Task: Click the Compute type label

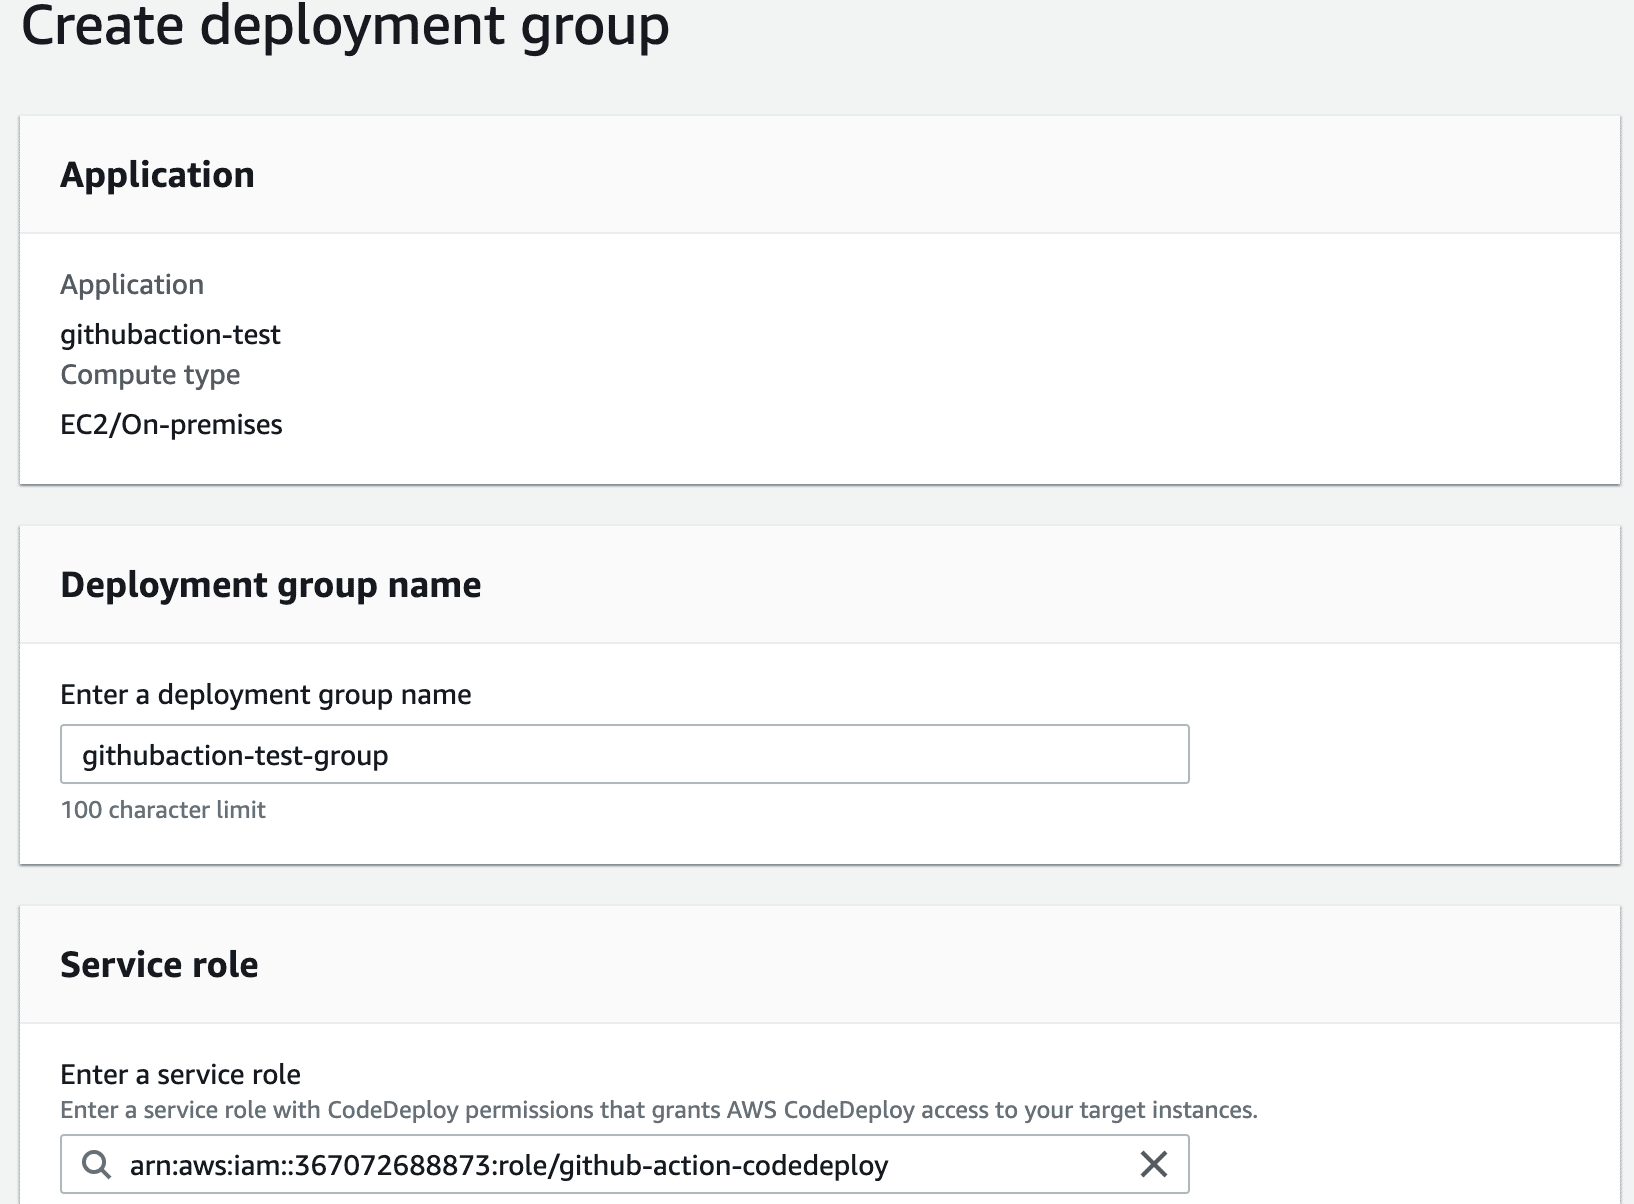Action: click(150, 374)
